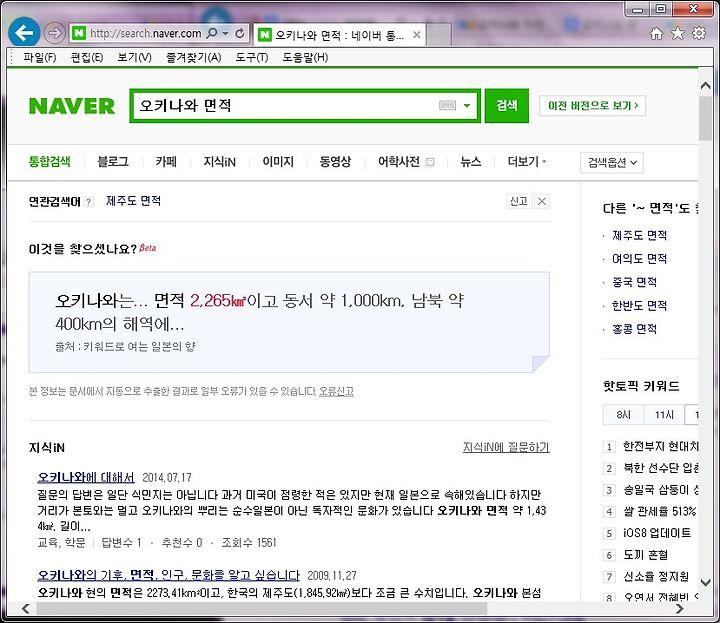Select the 통합검색 tab
Image resolution: width=720 pixels, height=623 pixels.
50,162
